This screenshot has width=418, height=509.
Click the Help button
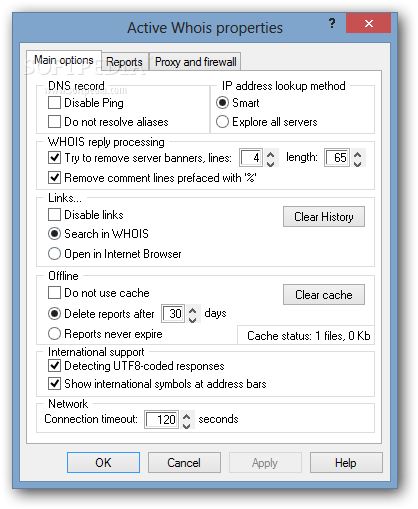pyautogui.click(x=346, y=462)
